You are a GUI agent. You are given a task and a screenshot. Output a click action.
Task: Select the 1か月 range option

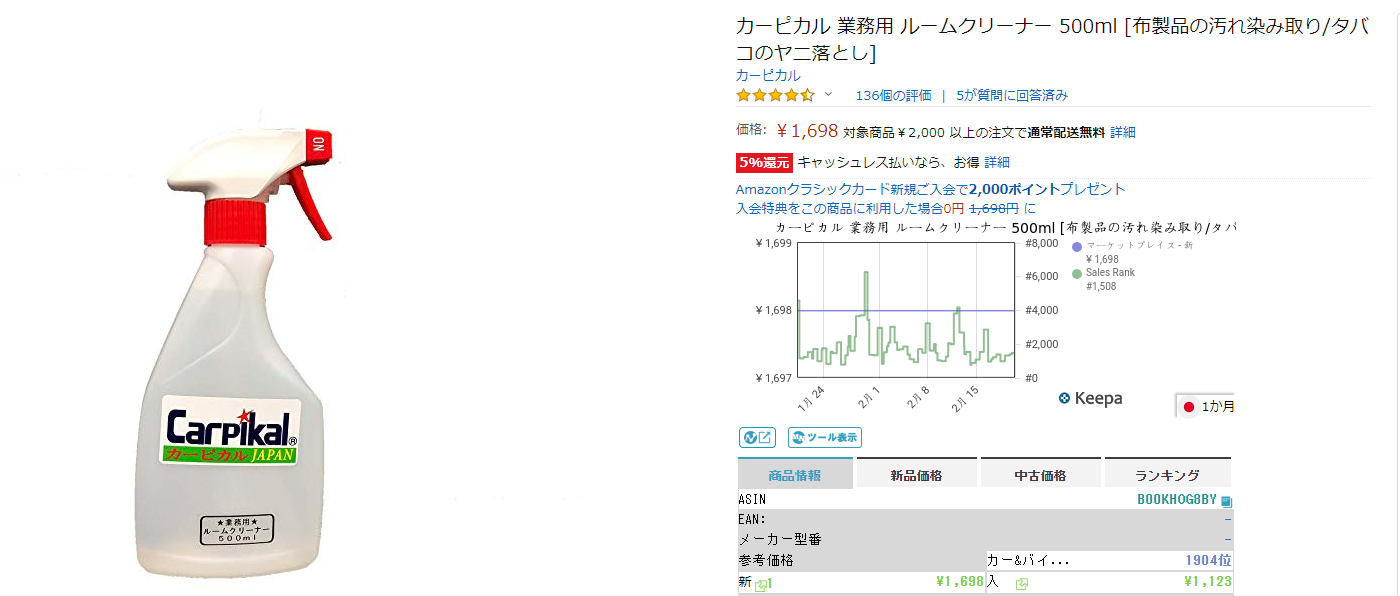[1207, 406]
